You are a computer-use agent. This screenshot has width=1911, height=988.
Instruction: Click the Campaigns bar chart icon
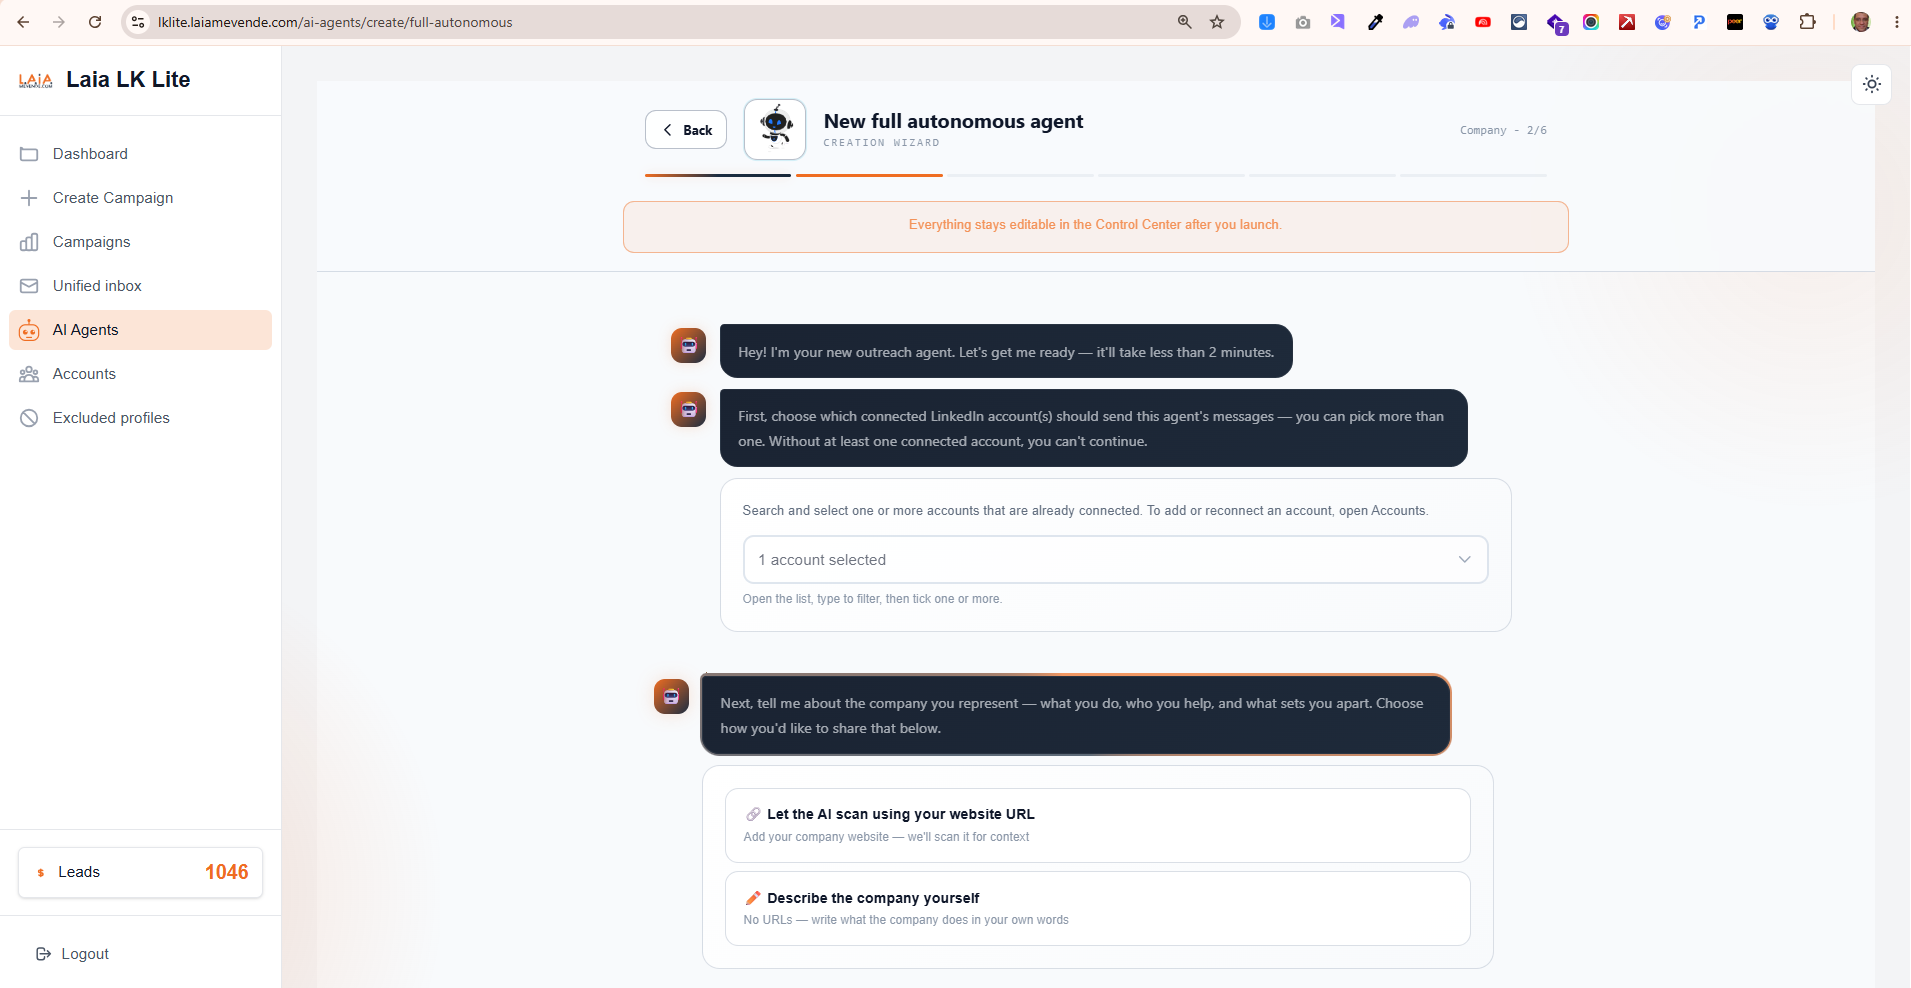point(29,242)
